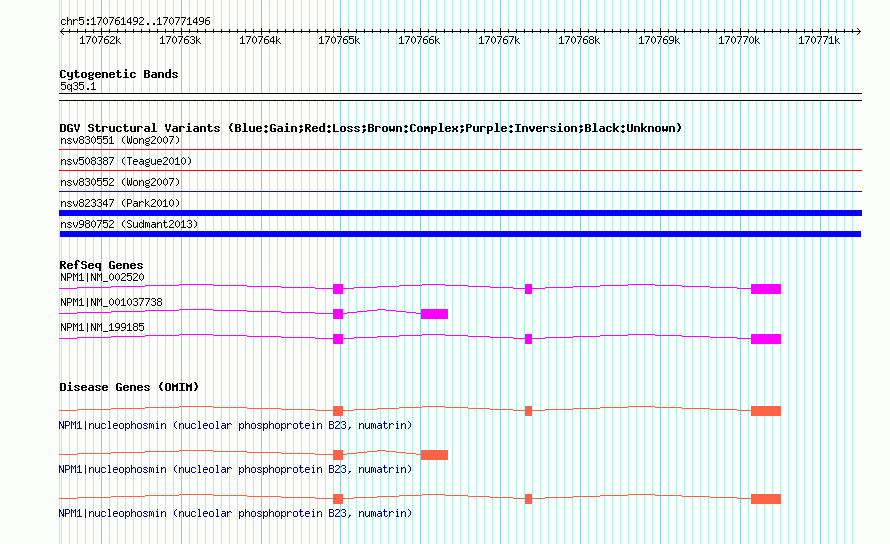The width and height of the screenshot is (890, 544).
Task: Click the wide NM_199185 exon near 170770k
Action: (x=766, y=339)
